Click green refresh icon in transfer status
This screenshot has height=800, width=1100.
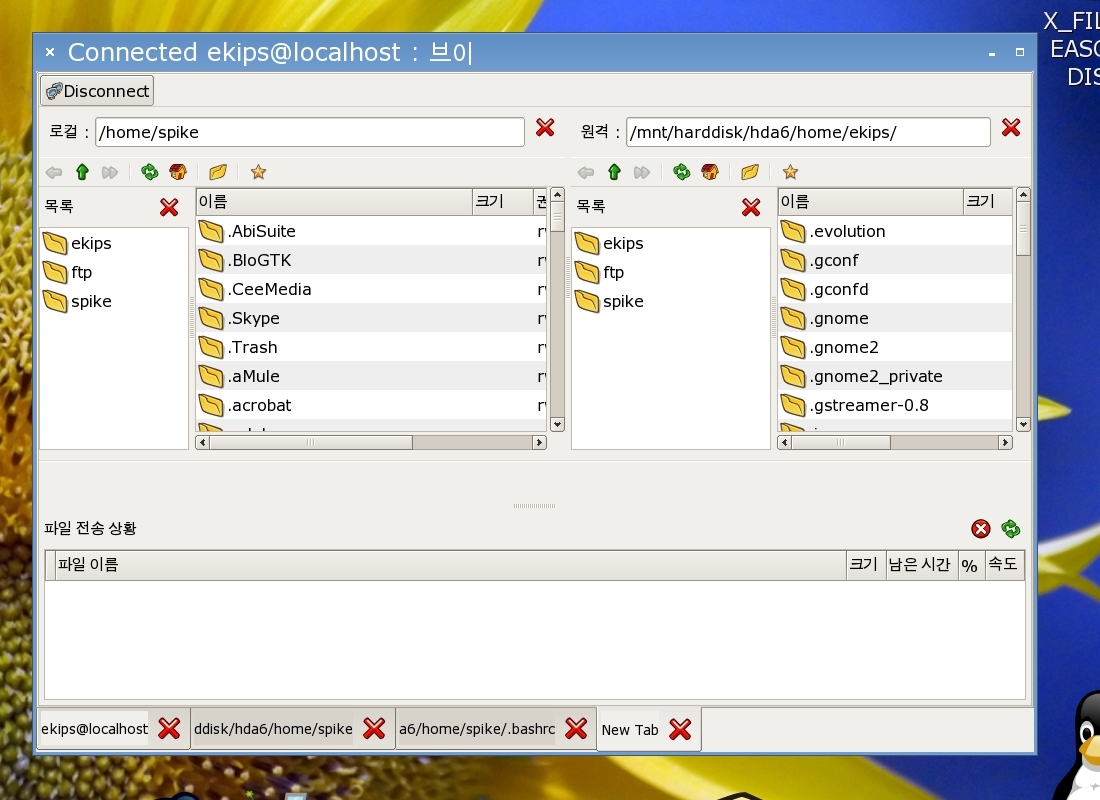click(1011, 529)
